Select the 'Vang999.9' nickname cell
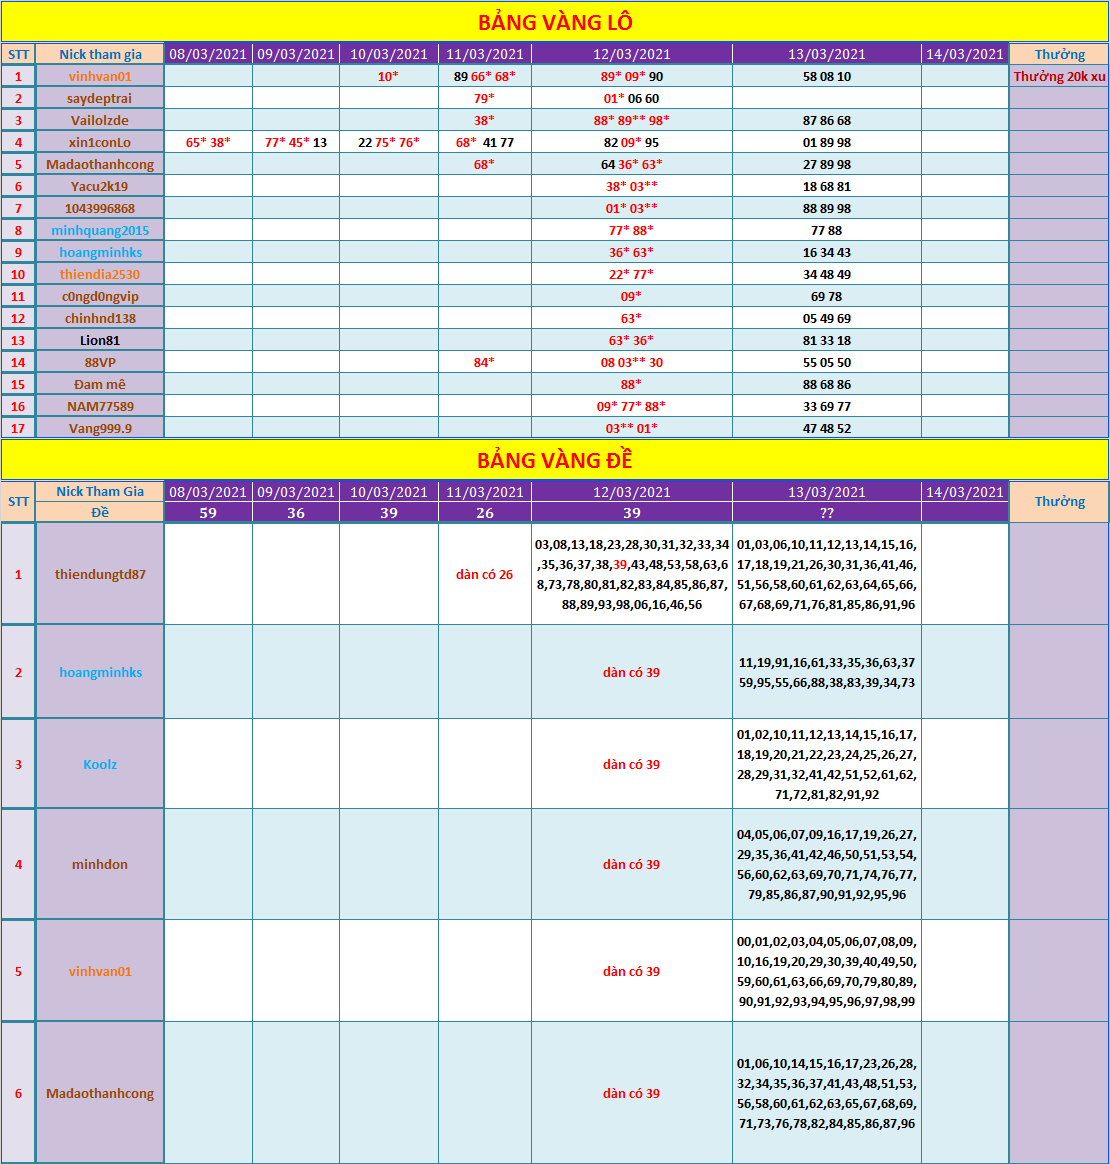This screenshot has height=1164, width=1110. click(100, 428)
